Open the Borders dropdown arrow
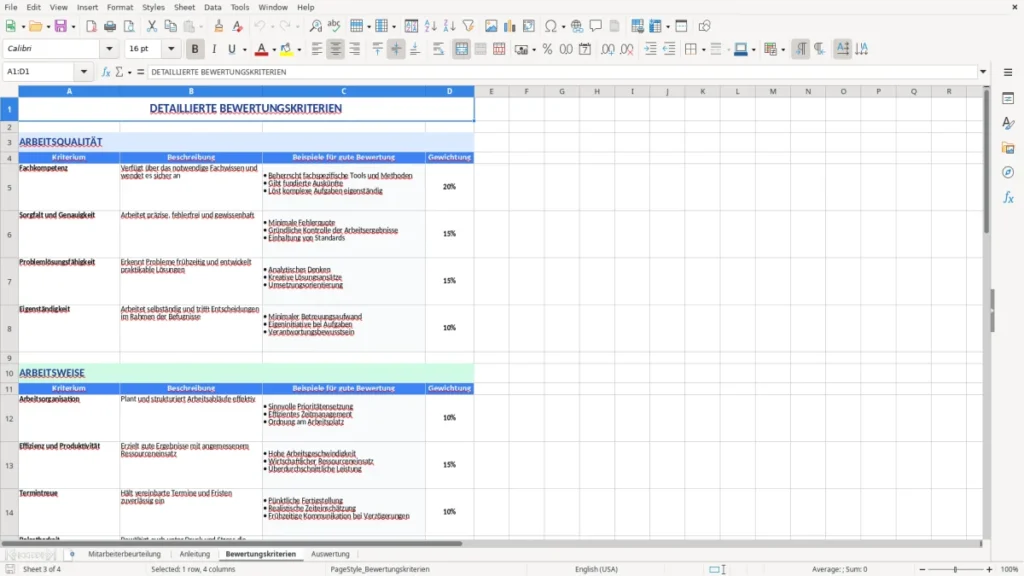This screenshot has height=576, width=1024. click(x=703, y=50)
